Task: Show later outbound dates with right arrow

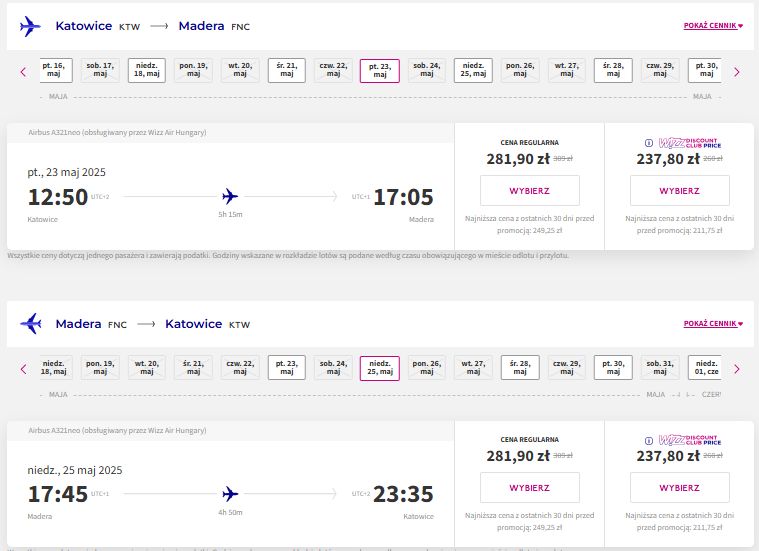Action: [737, 72]
